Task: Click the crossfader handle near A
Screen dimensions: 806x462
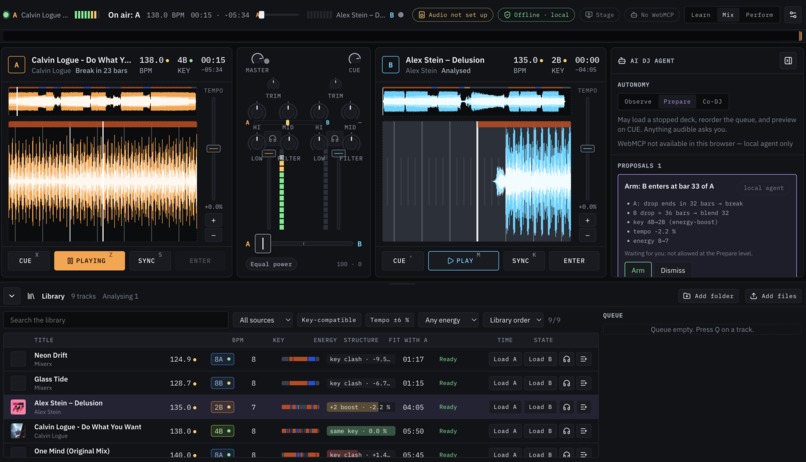Action: pyautogui.click(x=263, y=244)
